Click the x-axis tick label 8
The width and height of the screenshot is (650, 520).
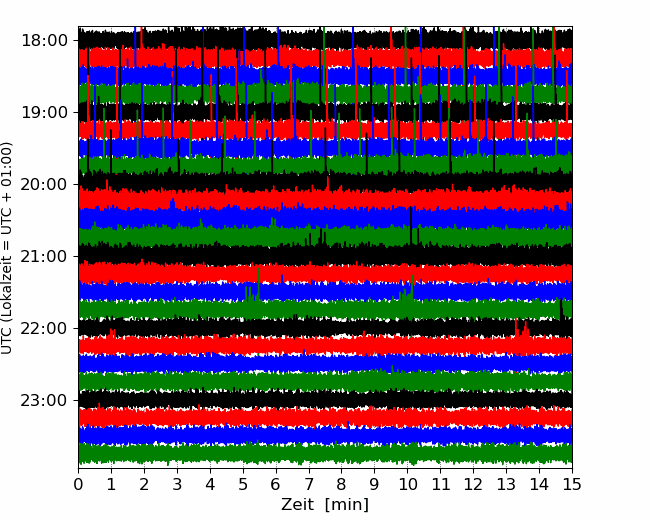click(x=342, y=484)
